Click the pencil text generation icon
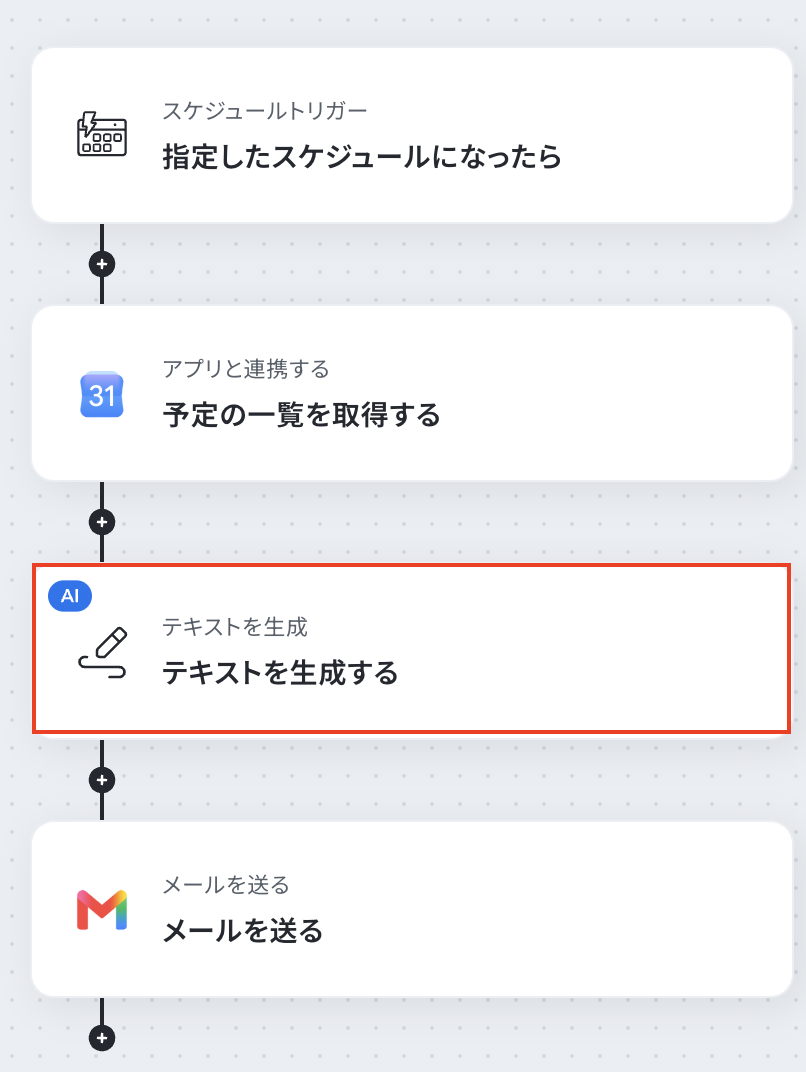 [x=103, y=652]
